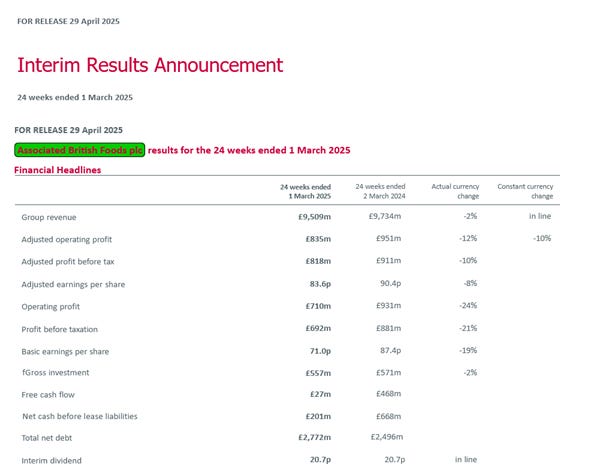The image size is (602, 470).
Task: Click the -10% constant currency value for adjusted operating profit
Action: point(542,238)
